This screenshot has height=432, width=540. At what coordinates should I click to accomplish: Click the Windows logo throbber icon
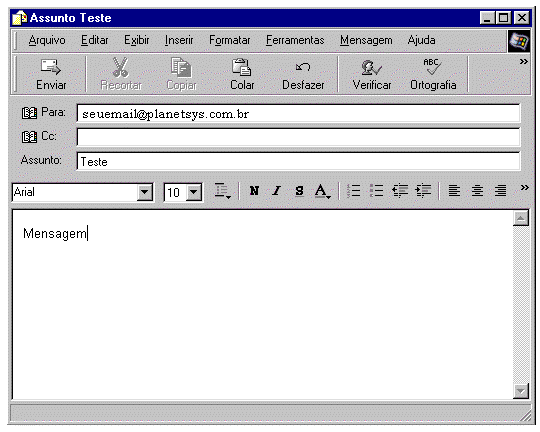coord(519,41)
